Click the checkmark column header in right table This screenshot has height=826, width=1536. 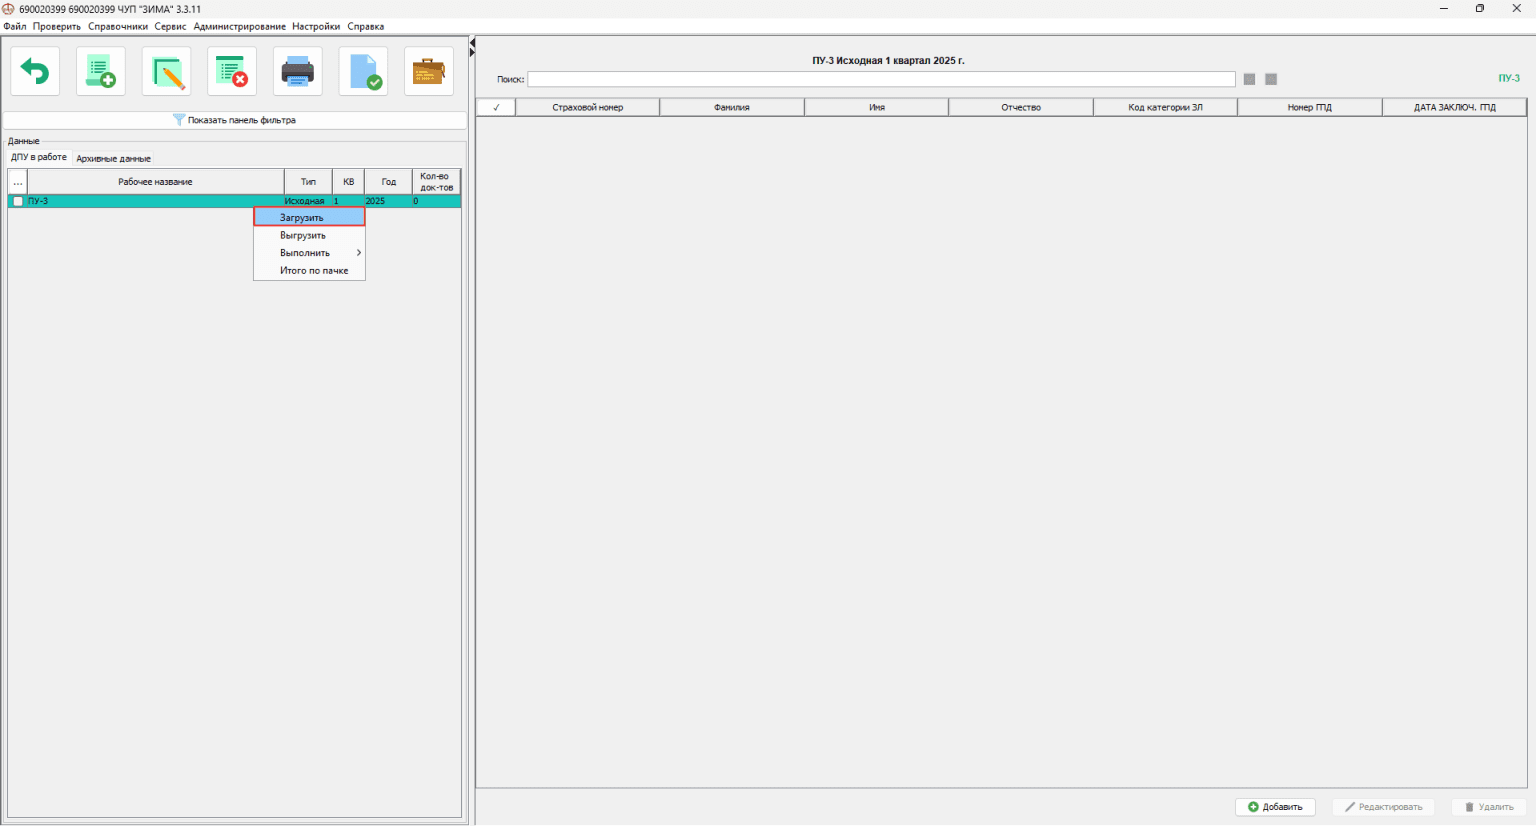click(x=496, y=107)
